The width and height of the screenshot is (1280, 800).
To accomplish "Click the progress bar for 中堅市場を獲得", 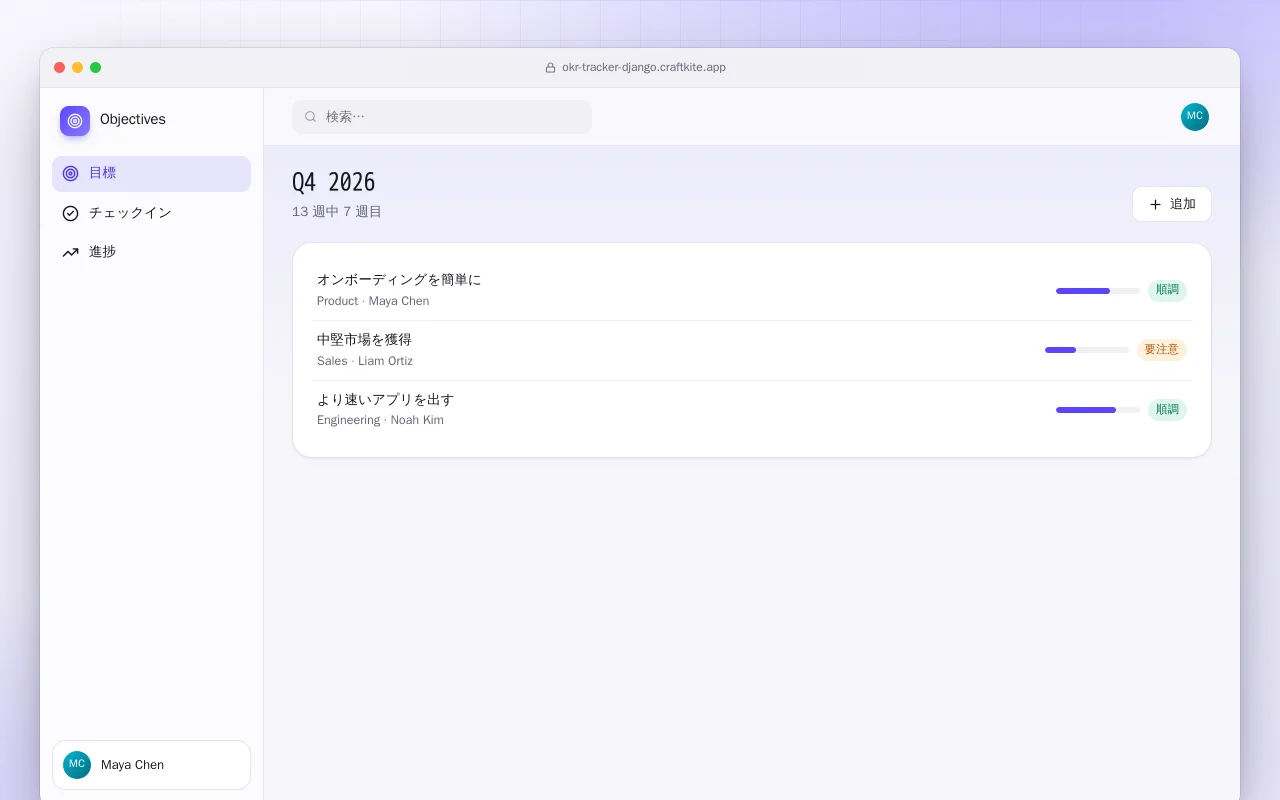I will [x=1087, y=350].
